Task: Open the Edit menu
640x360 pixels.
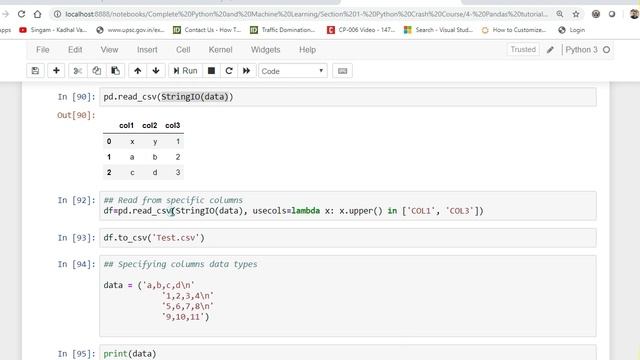Action: (75, 50)
